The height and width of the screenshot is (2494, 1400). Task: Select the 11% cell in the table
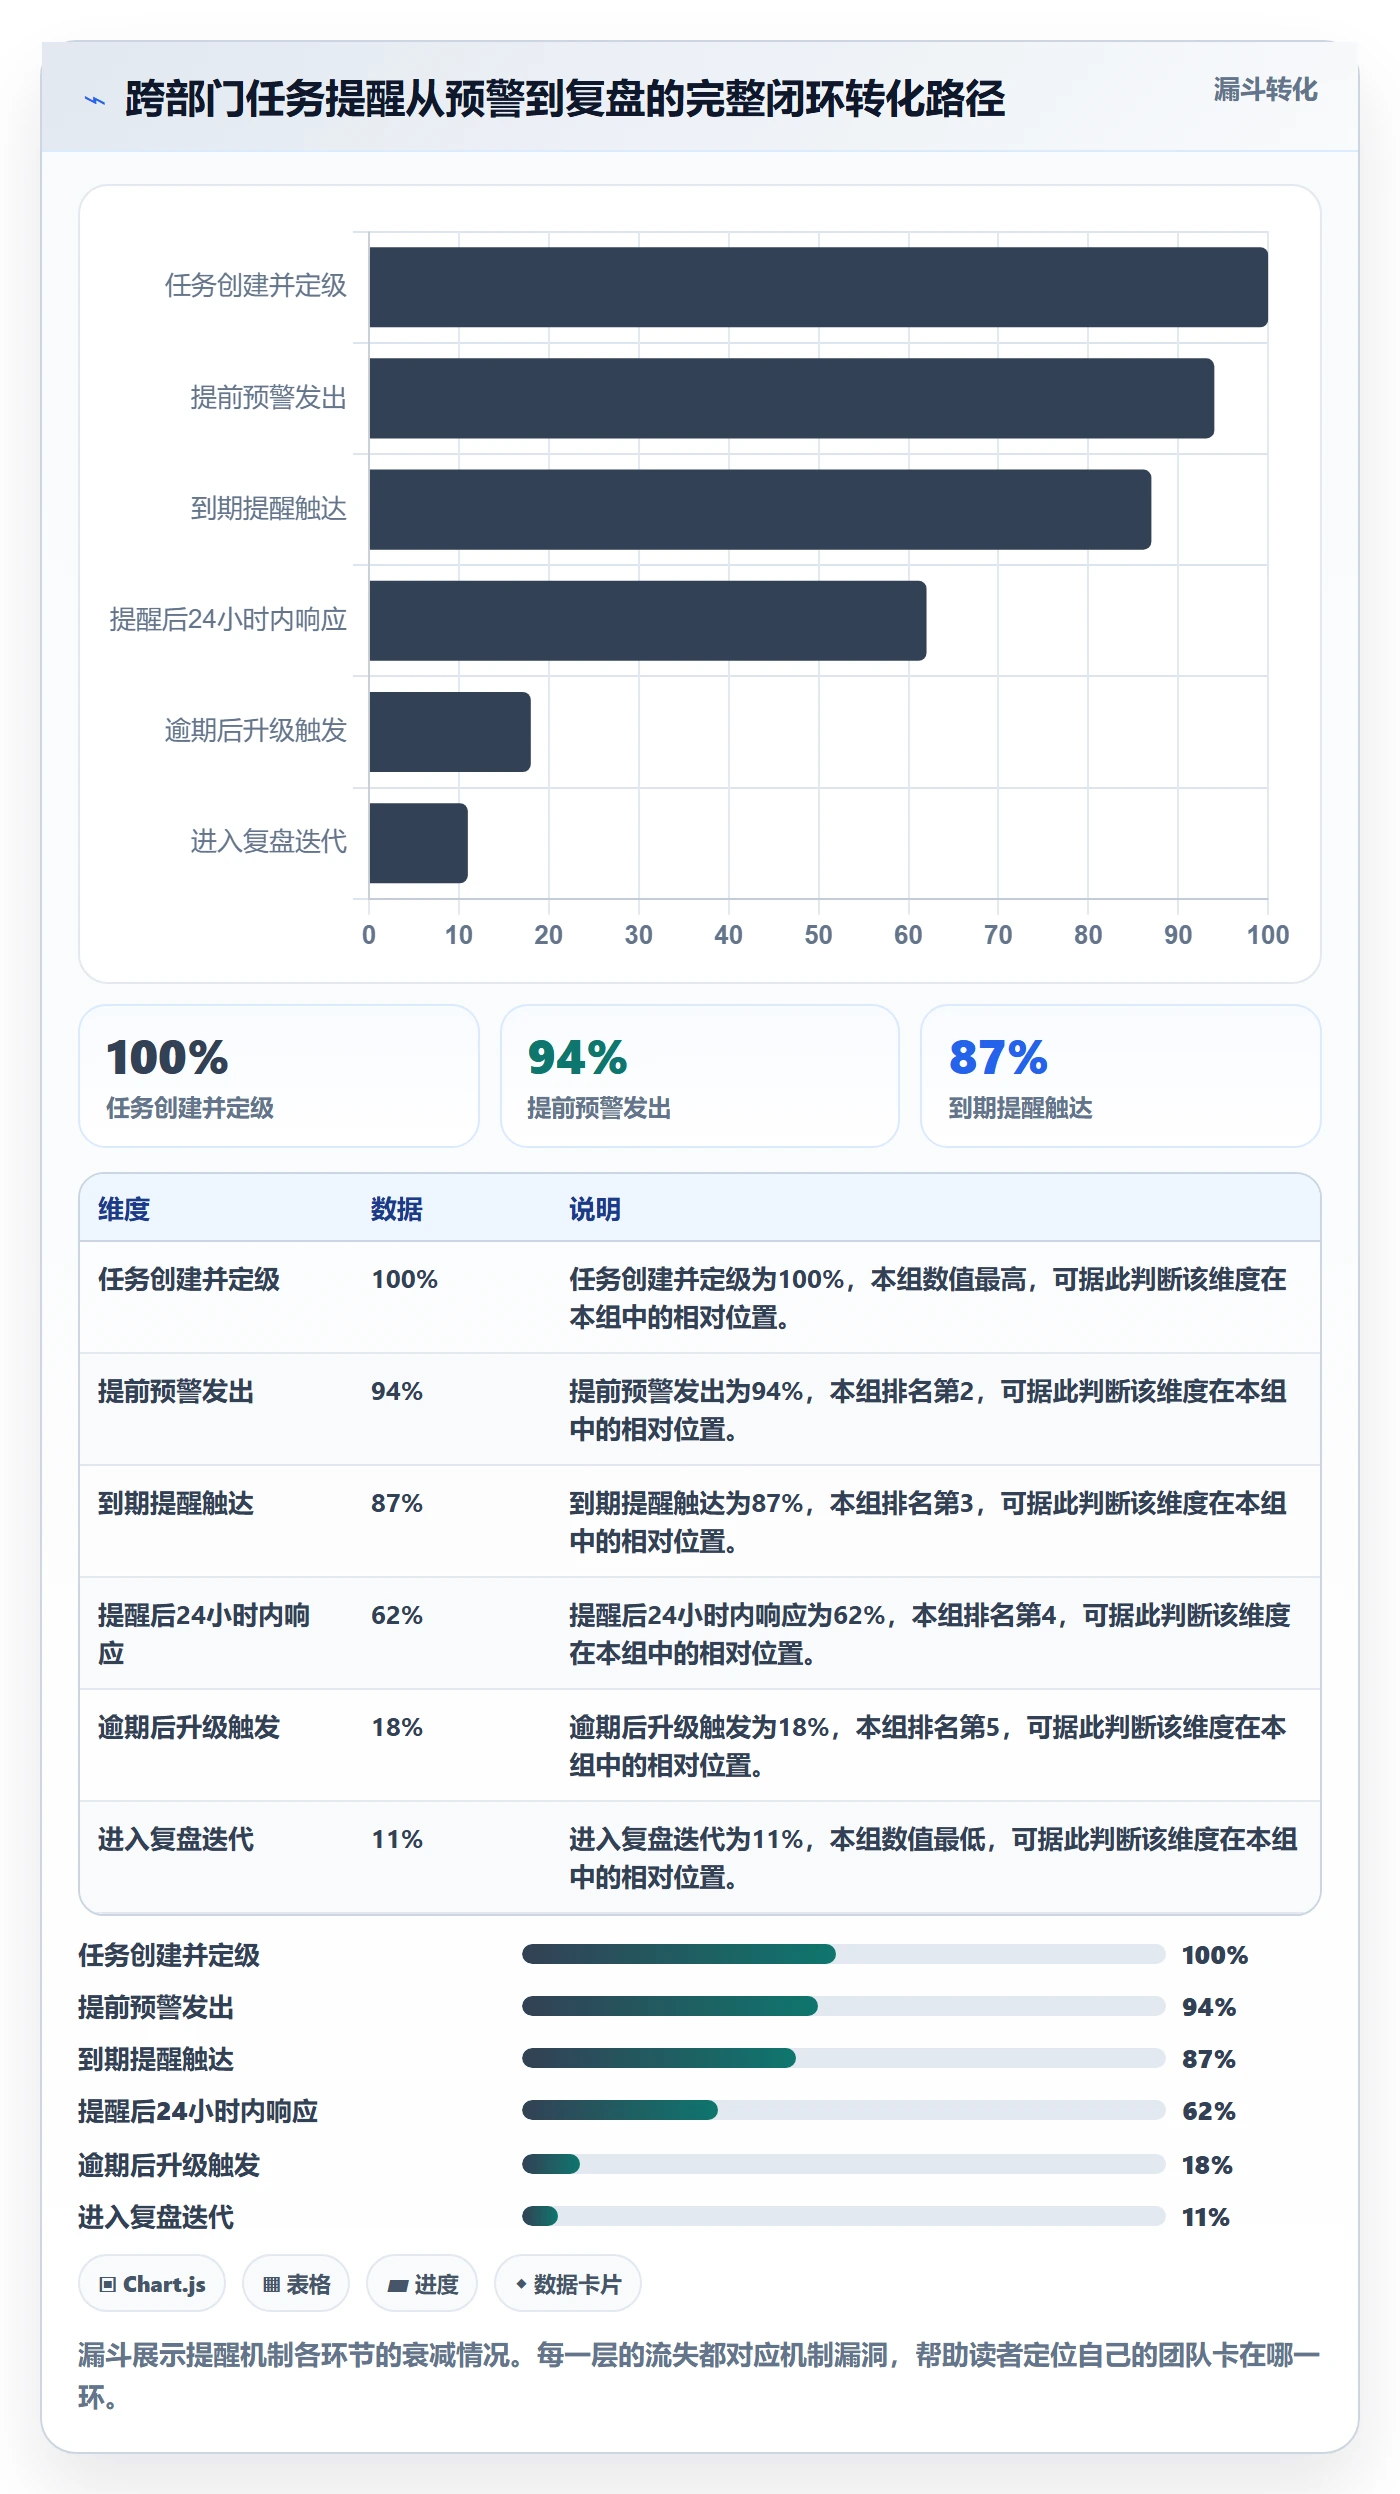[x=397, y=1839]
